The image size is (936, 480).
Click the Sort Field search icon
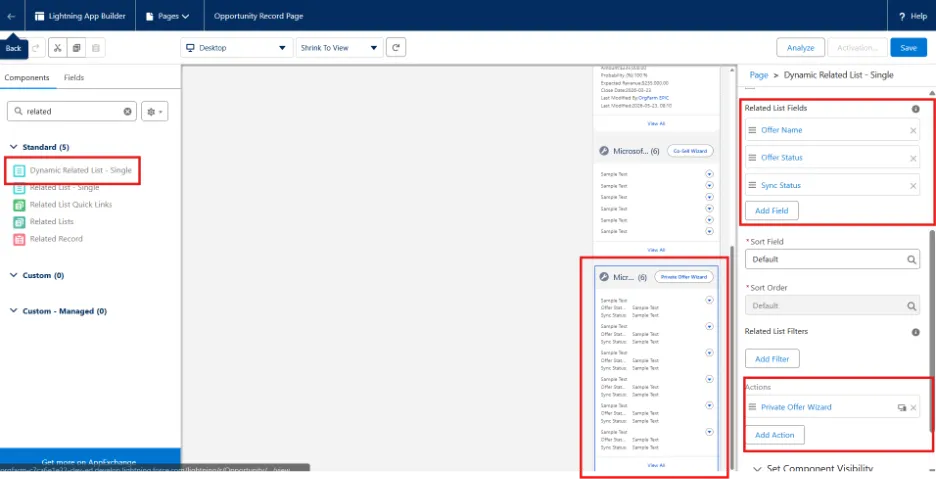pyautogui.click(x=912, y=260)
